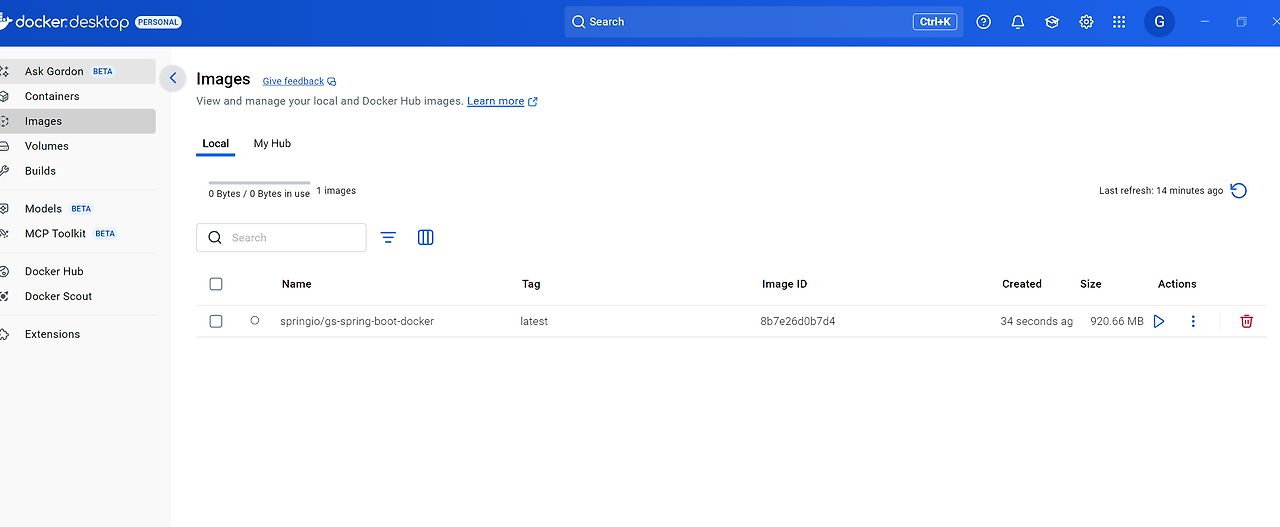Switch to the Local tab
The image size is (1280, 527).
215,144
